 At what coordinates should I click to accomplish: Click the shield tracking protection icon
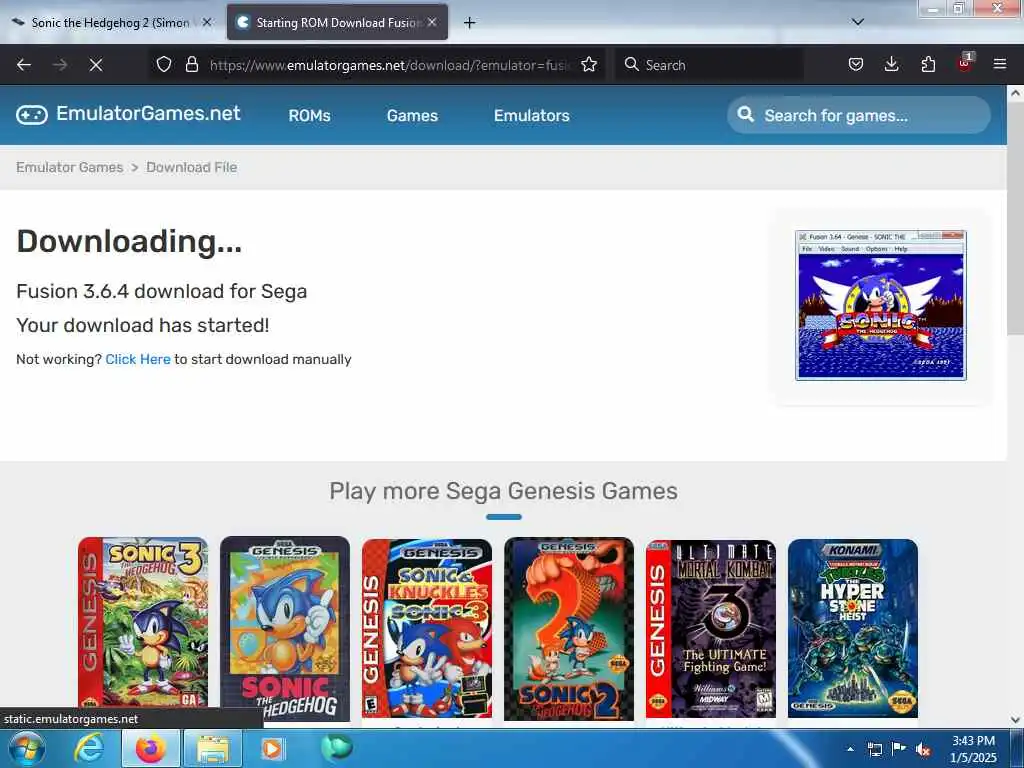pos(164,64)
